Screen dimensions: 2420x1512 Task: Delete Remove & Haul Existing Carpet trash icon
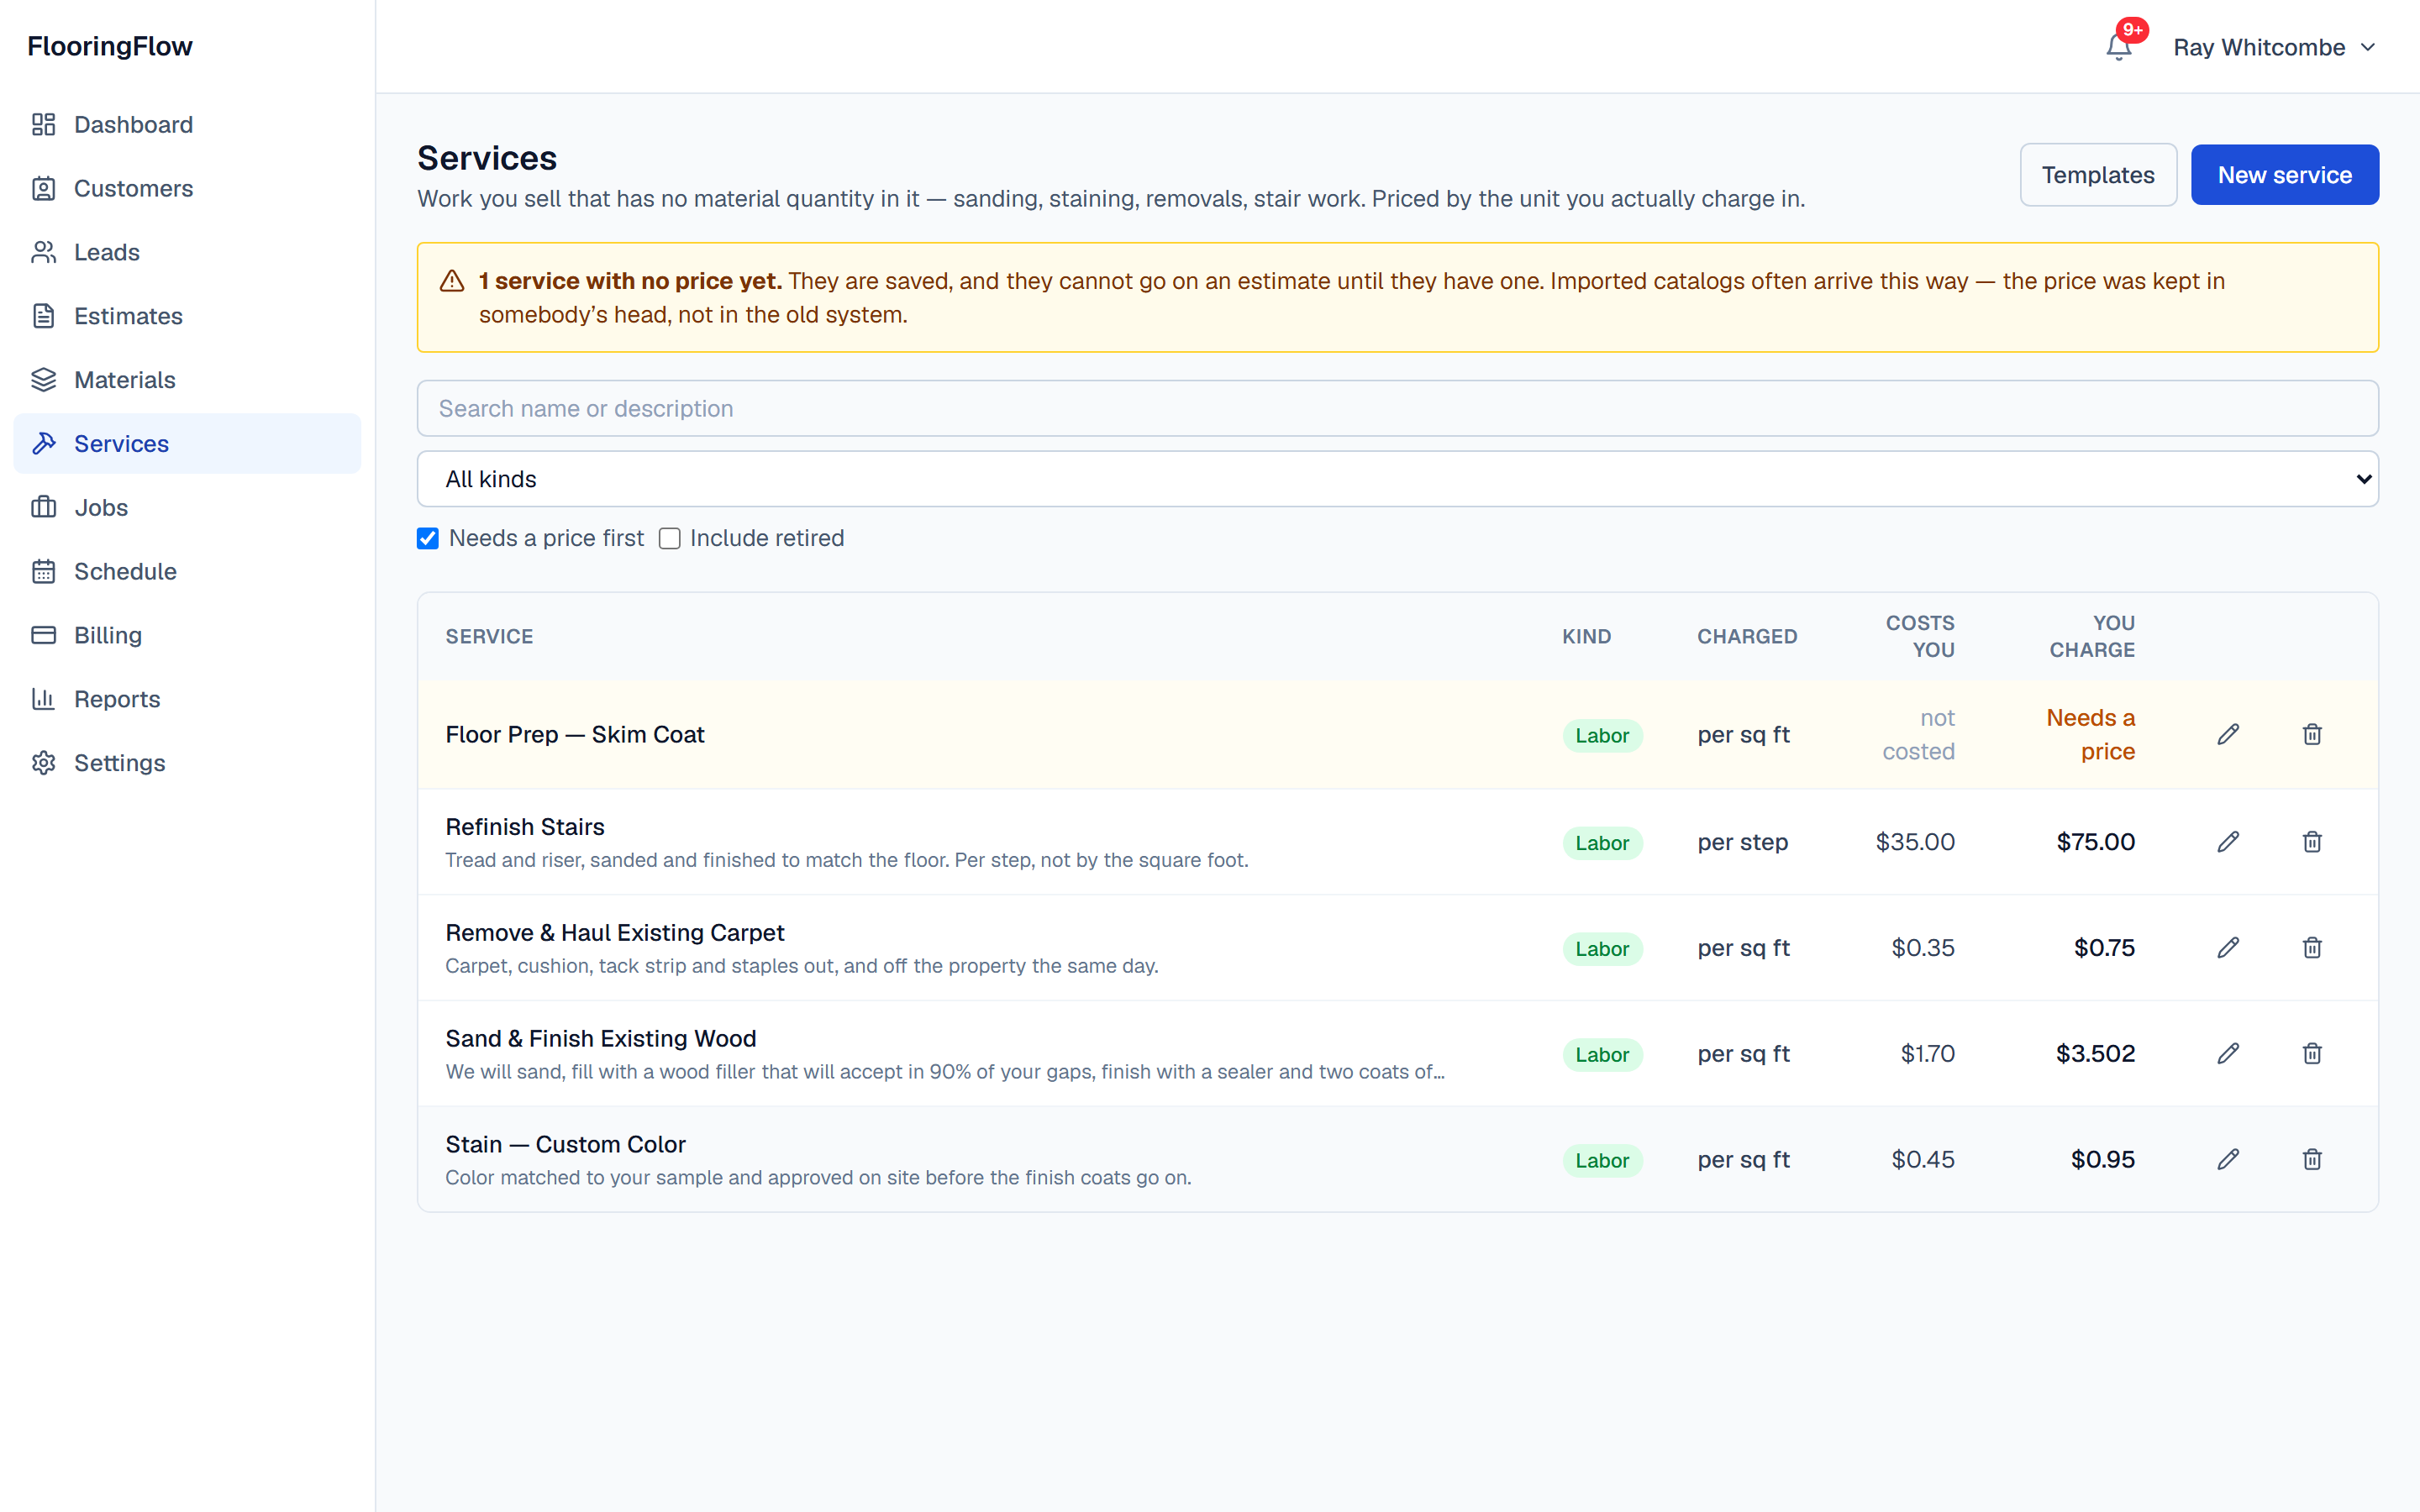pos(2312,948)
